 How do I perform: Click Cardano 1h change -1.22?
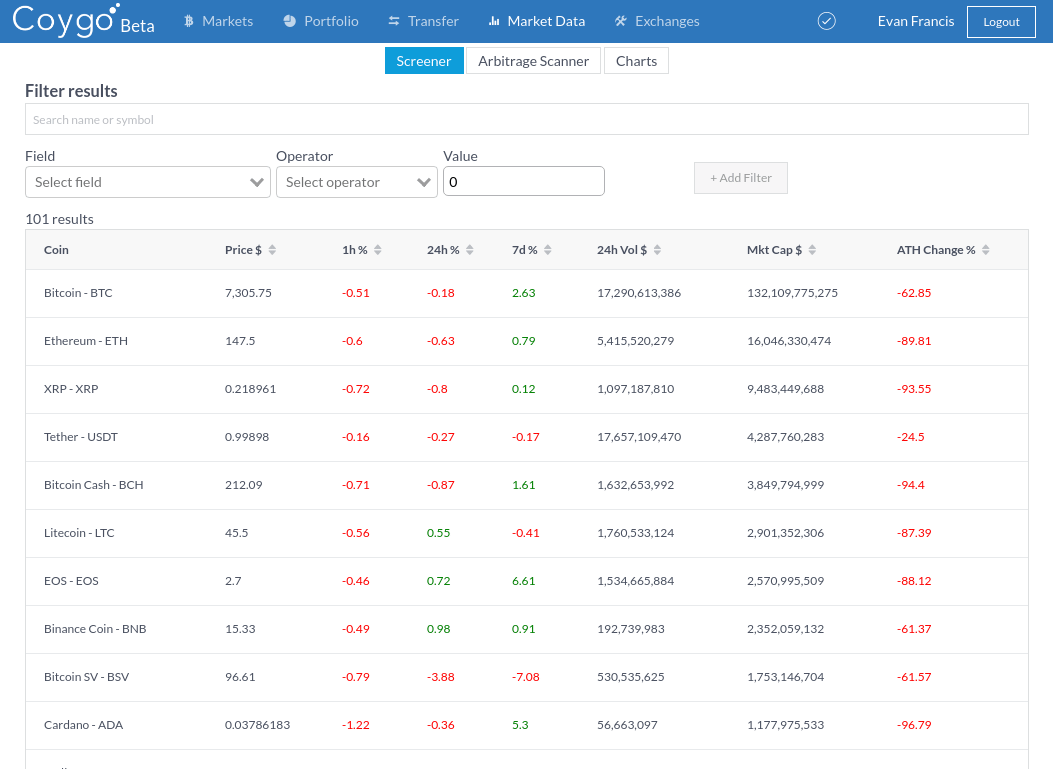[x=355, y=725]
